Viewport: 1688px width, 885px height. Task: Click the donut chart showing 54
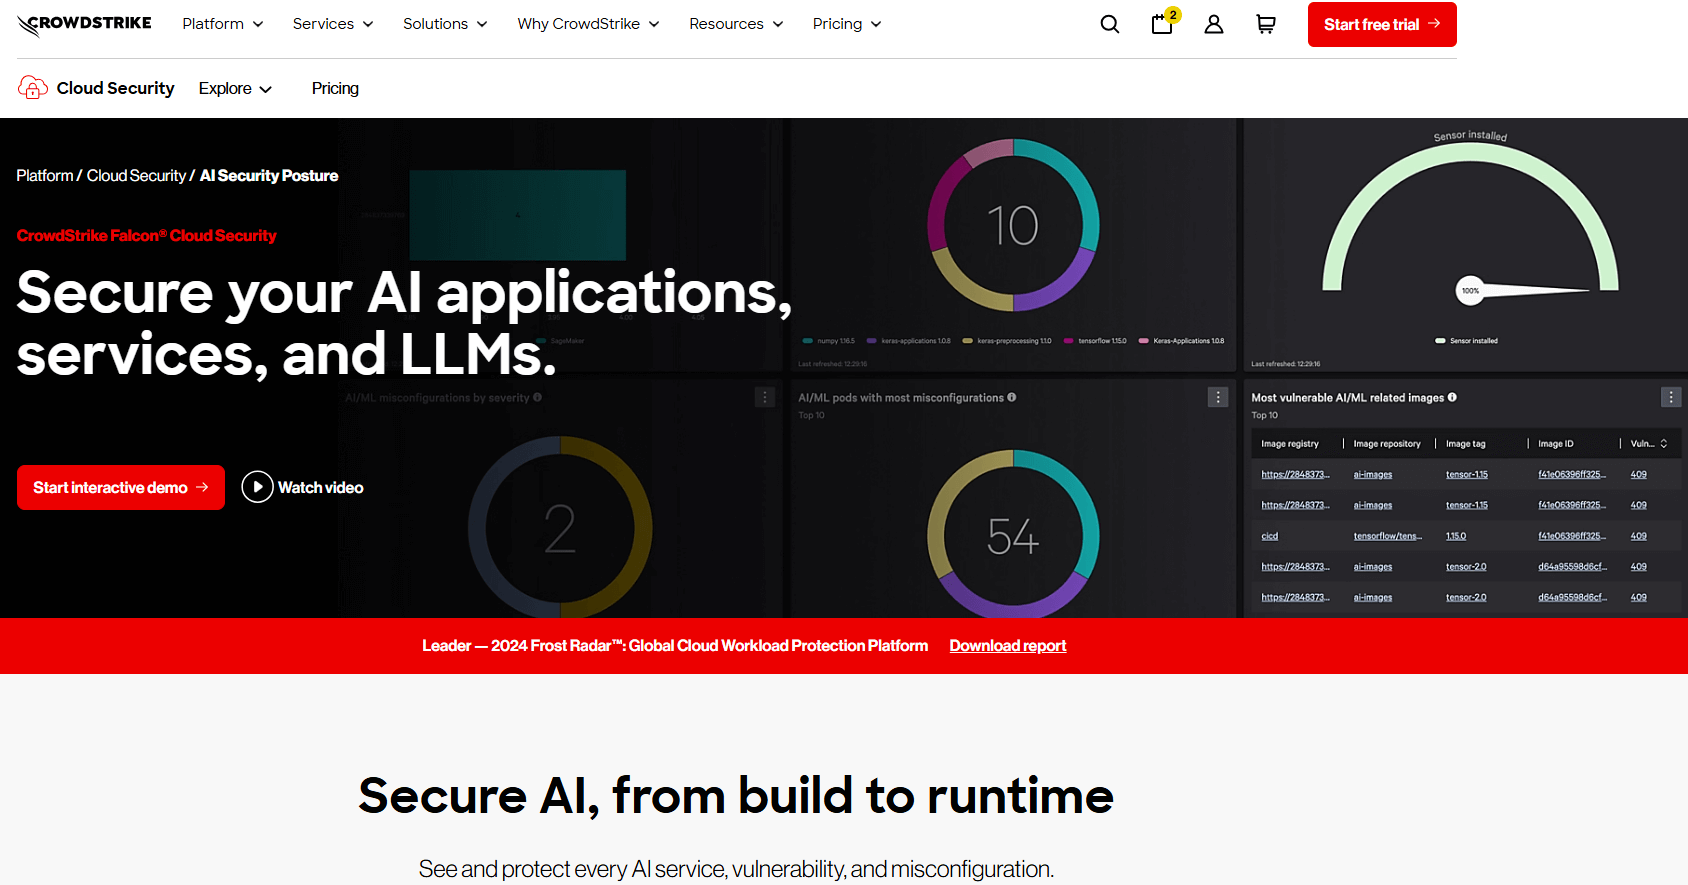[x=1013, y=534]
